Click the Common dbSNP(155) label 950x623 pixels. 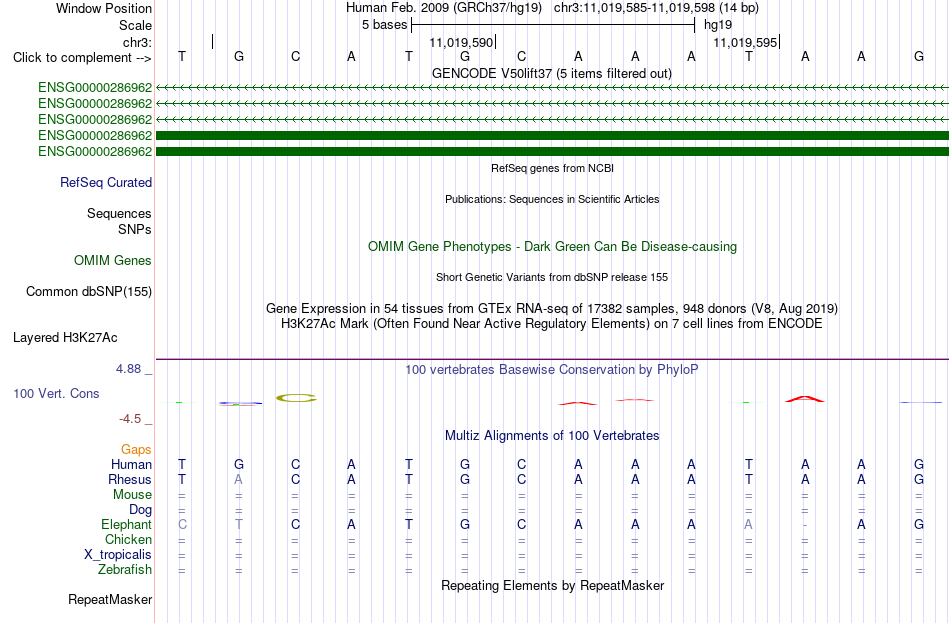[88, 292]
